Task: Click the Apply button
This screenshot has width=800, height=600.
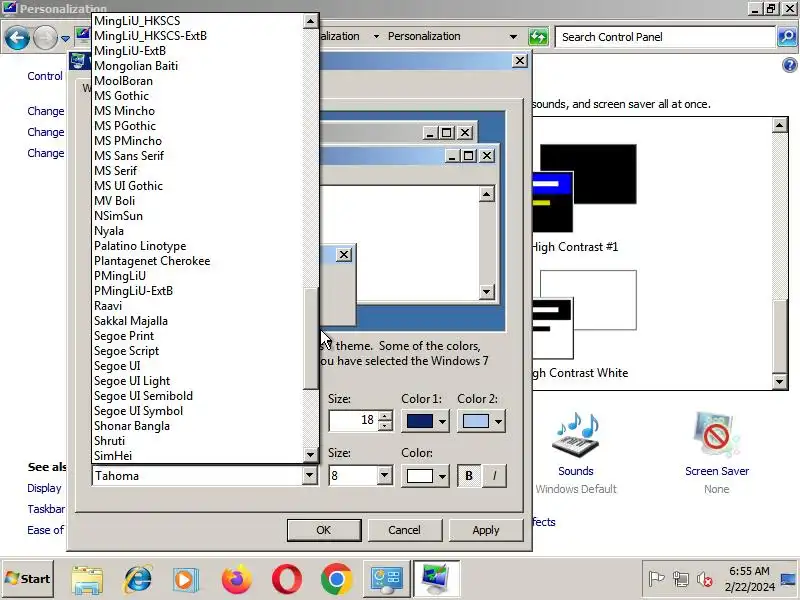Action: click(x=486, y=530)
